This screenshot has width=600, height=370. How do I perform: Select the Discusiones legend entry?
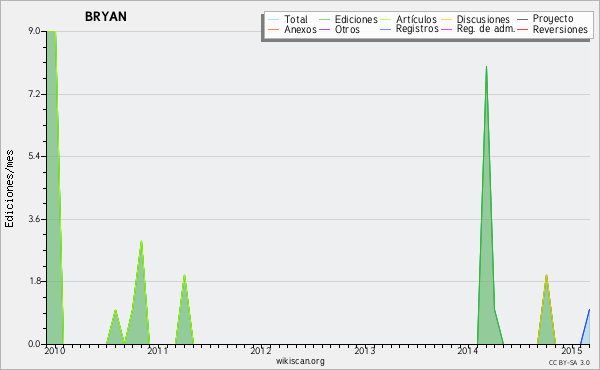(475, 19)
